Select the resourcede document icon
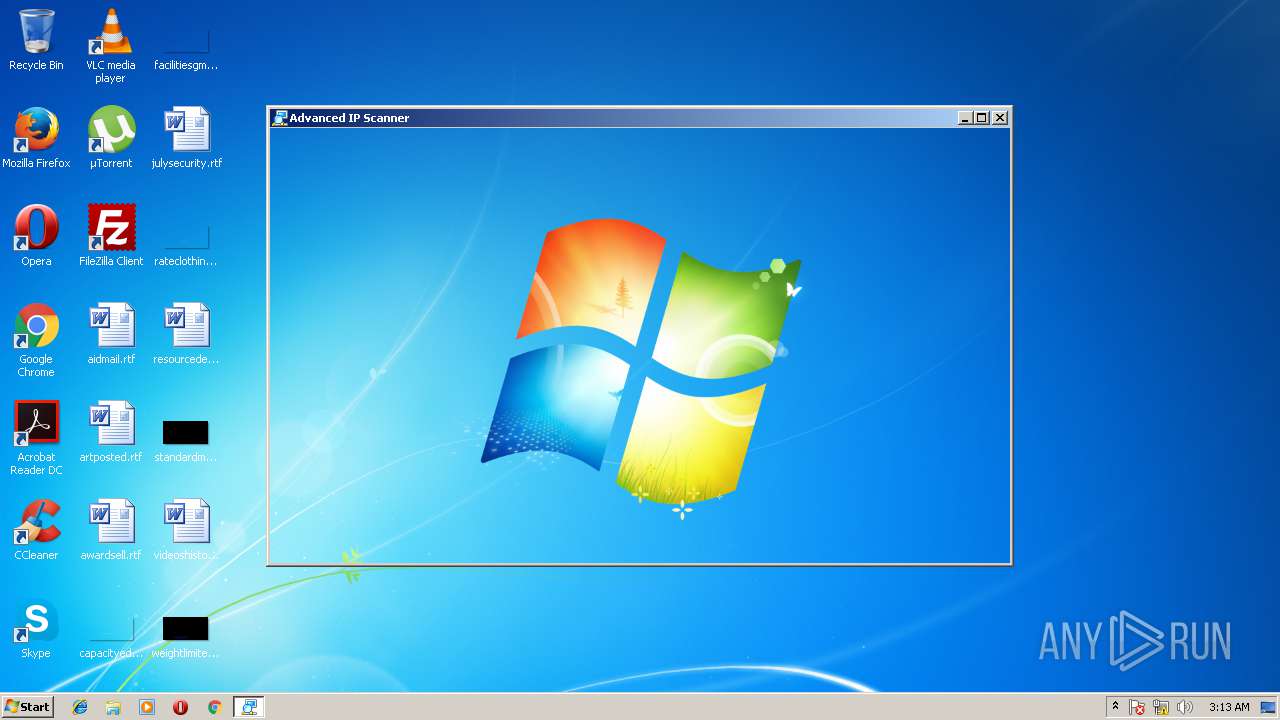Image resolution: width=1280 pixels, height=720 pixels. point(186,334)
